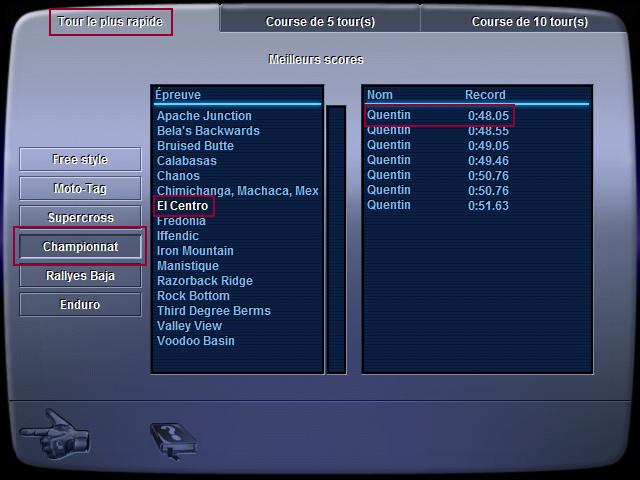The width and height of the screenshot is (640, 480).
Task: Select the Course de 10 tour(s) tab
Action: (x=529, y=21)
